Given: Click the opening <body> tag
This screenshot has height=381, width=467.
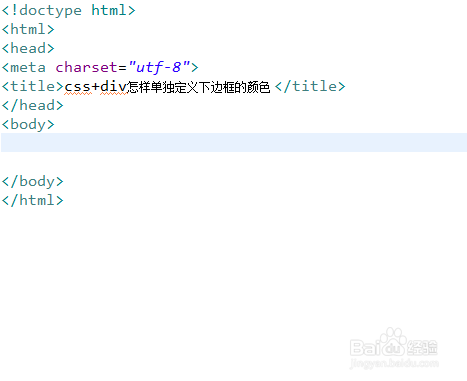Looking at the screenshot, I should (x=28, y=125).
